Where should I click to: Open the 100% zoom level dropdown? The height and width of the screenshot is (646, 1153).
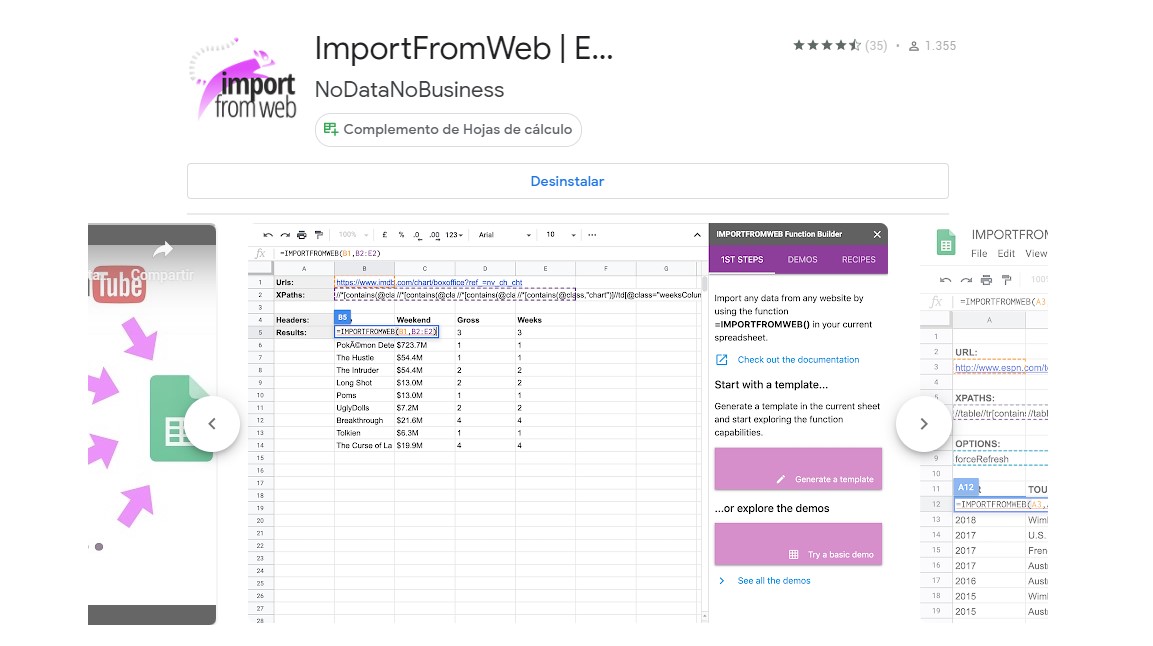tap(353, 235)
